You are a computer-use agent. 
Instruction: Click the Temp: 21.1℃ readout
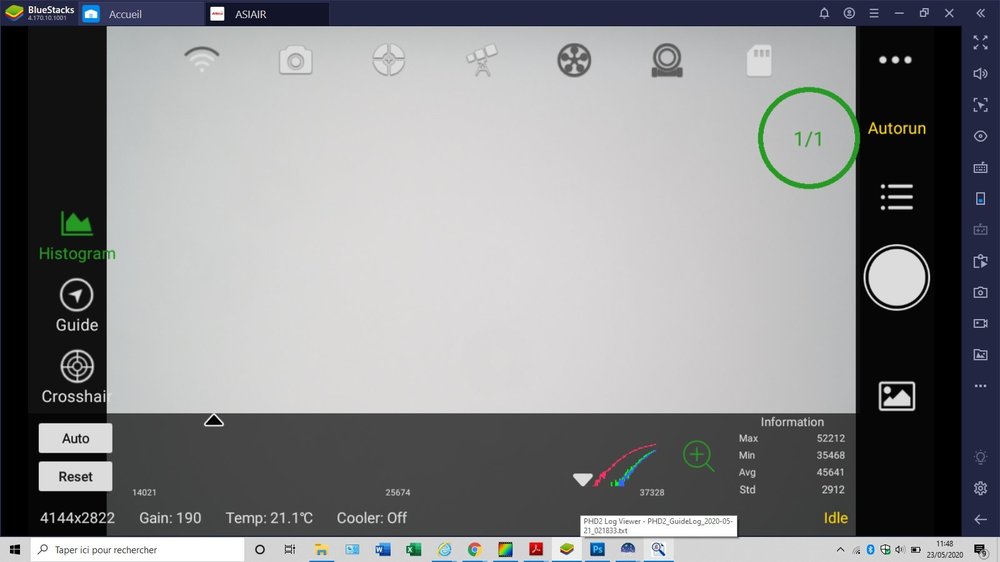coord(269,518)
